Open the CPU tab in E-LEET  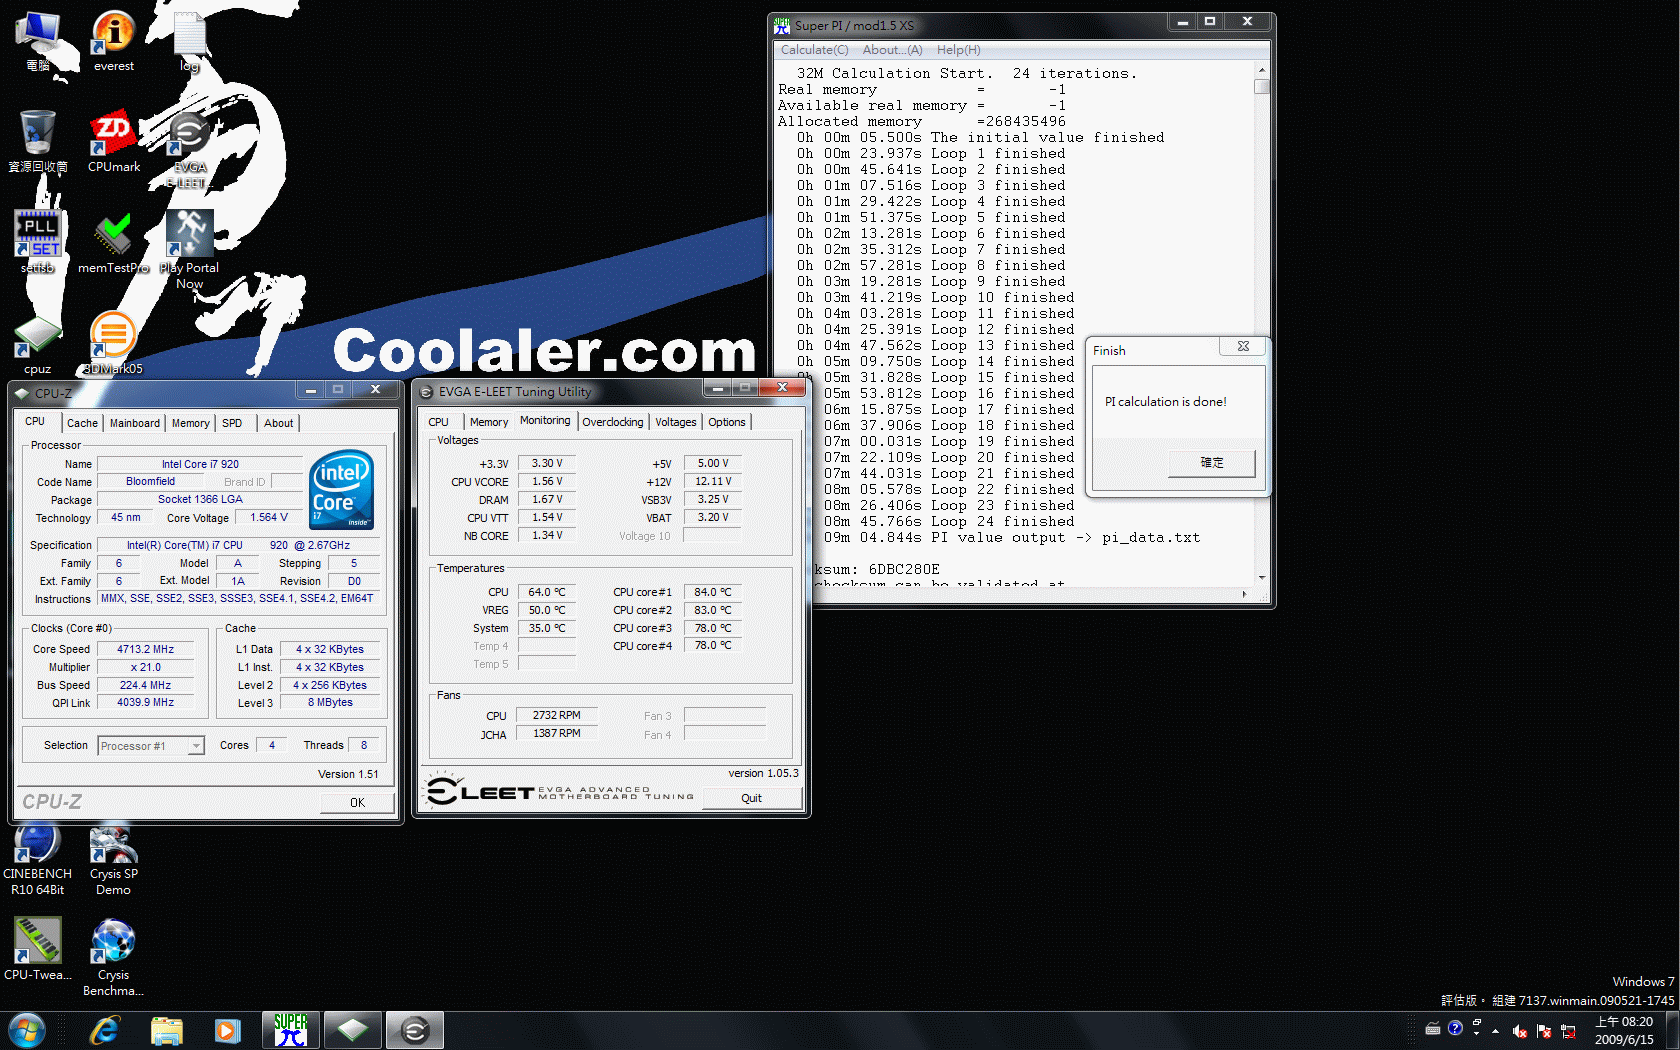pyautogui.click(x=438, y=422)
